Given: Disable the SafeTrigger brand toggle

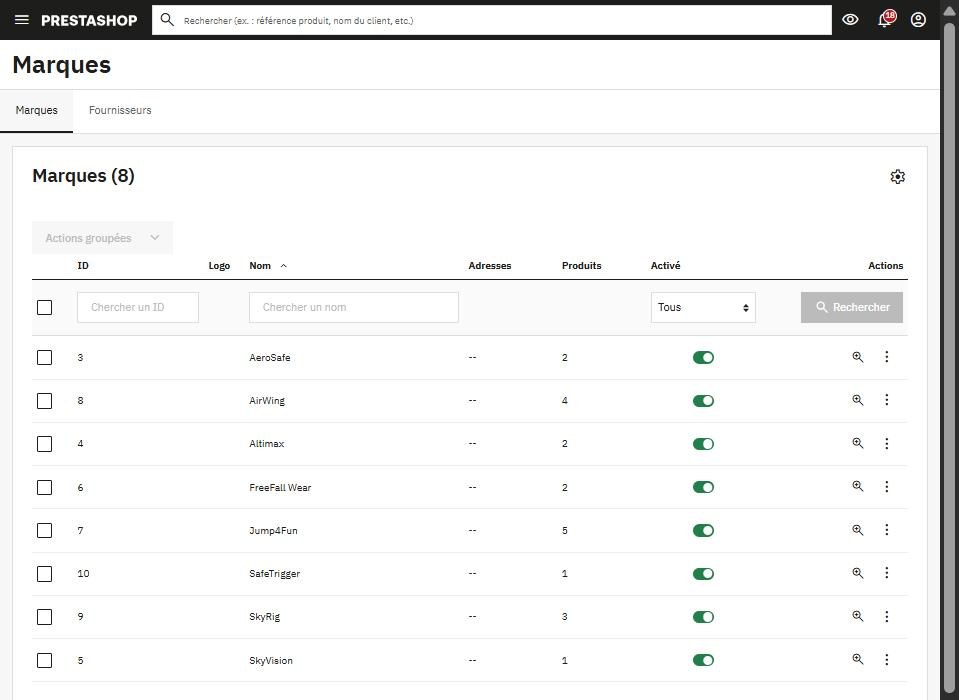Looking at the screenshot, I should 703,574.
